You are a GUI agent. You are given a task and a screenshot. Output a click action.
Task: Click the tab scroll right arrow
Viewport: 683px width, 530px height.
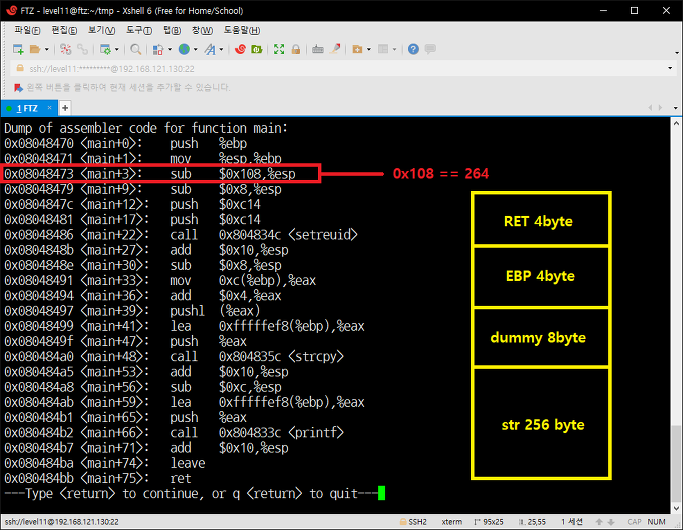(660, 108)
